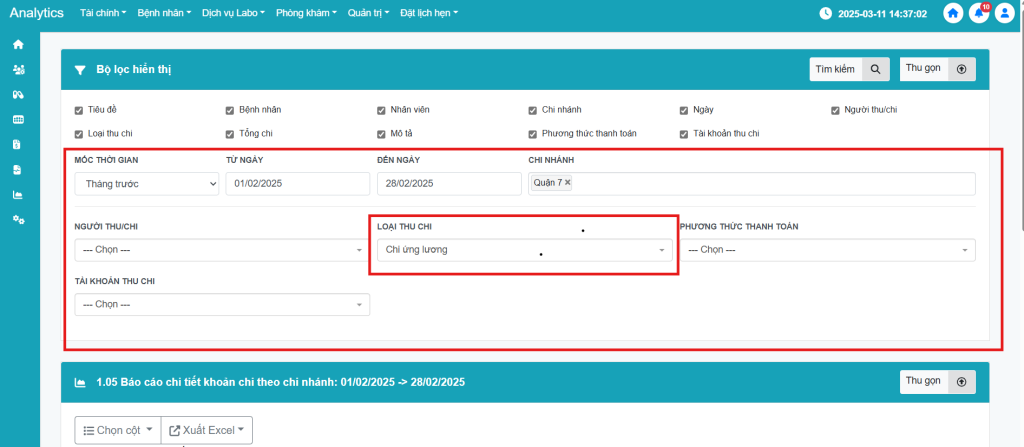Remove the Quận 7 branch tag
The height and width of the screenshot is (447, 1024).
pos(568,183)
